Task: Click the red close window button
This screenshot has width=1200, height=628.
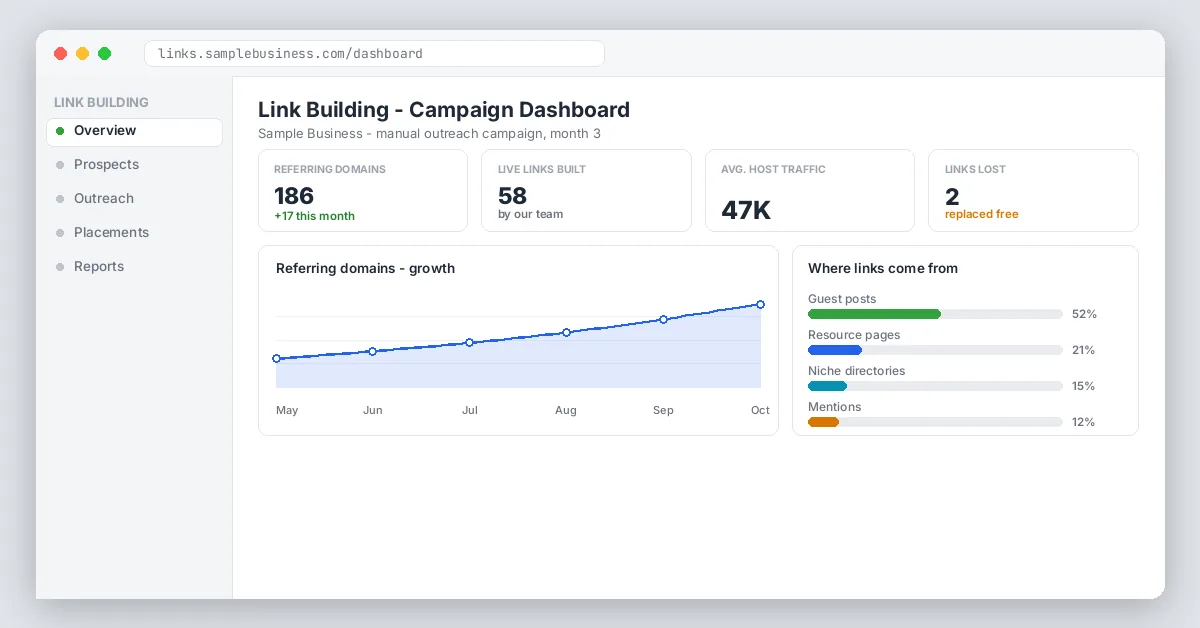Action: [x=60, y=54]
